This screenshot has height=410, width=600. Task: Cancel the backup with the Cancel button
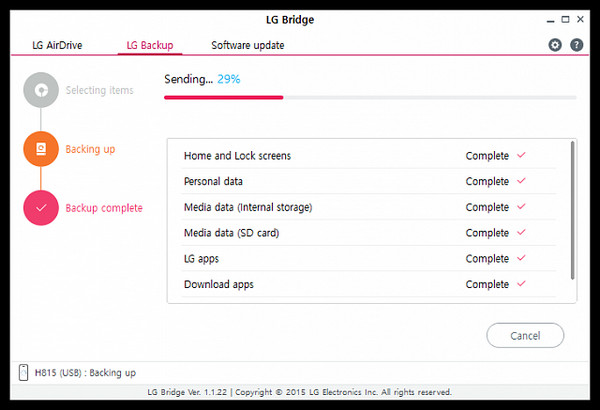point(525,335)
